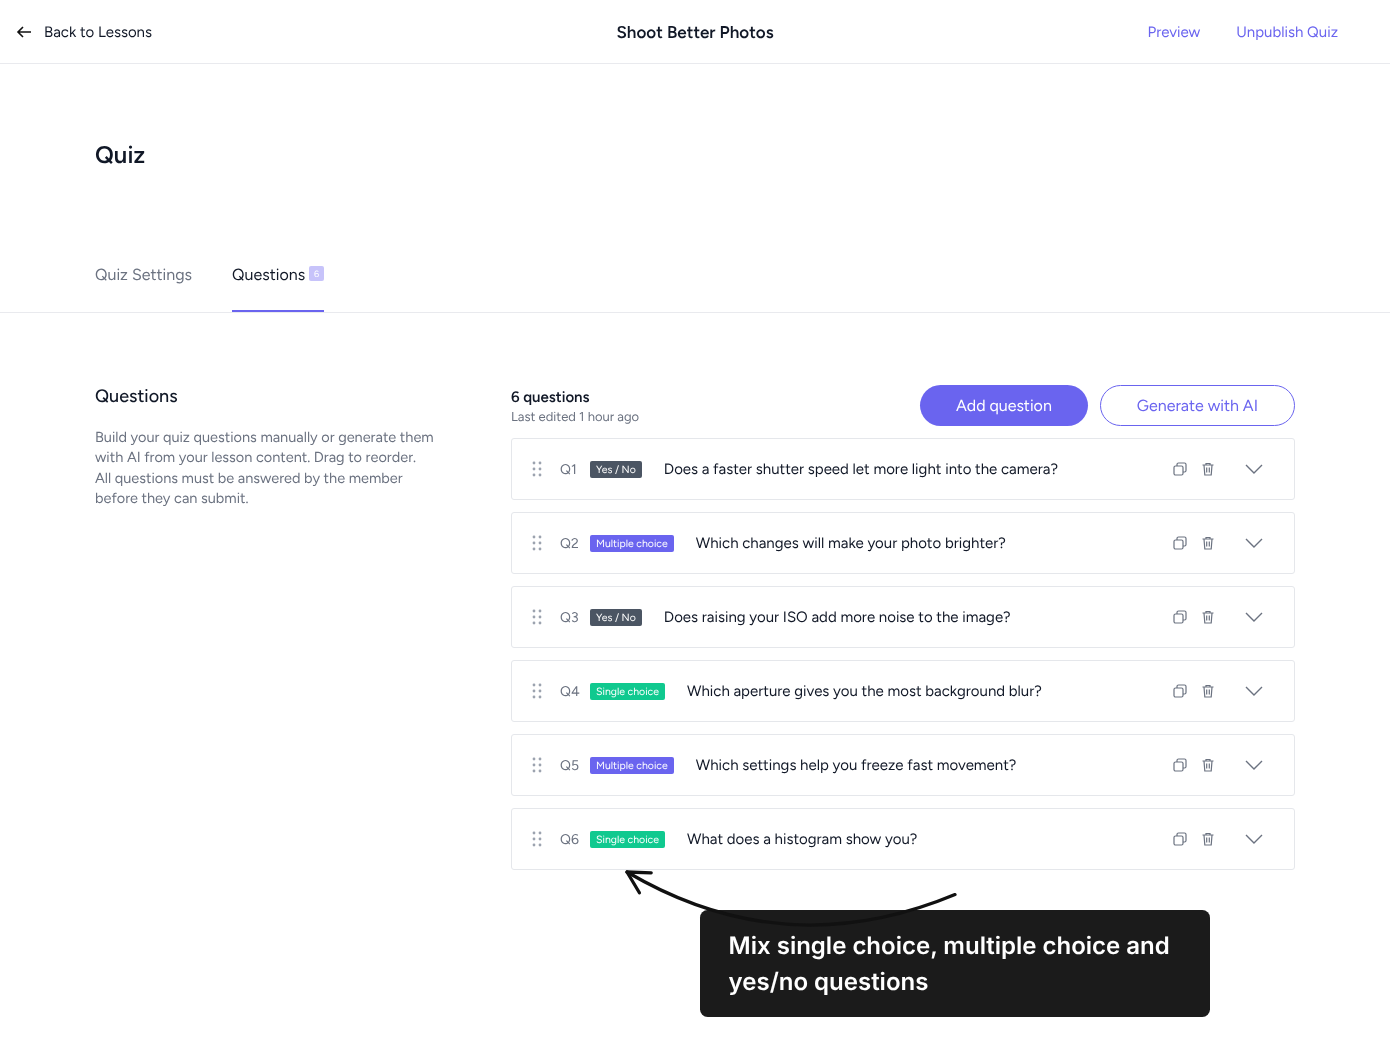Click the back arrow icon

point(24,32)
